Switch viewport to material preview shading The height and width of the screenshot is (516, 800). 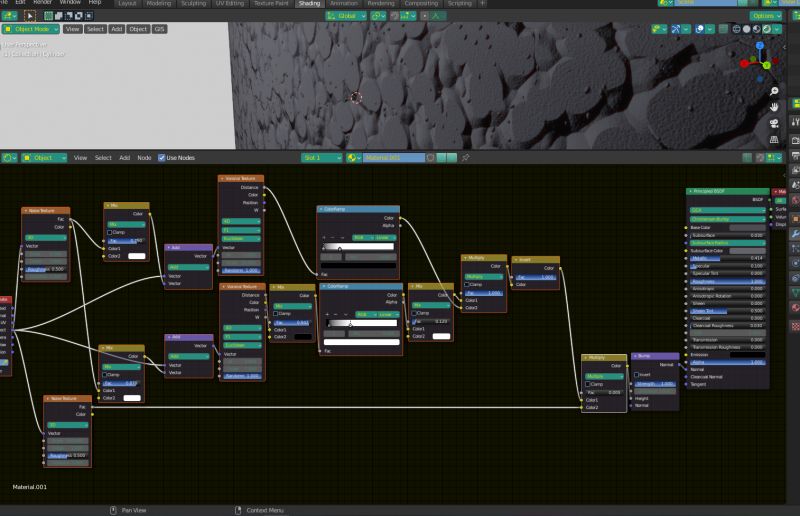tap(757, 29)
